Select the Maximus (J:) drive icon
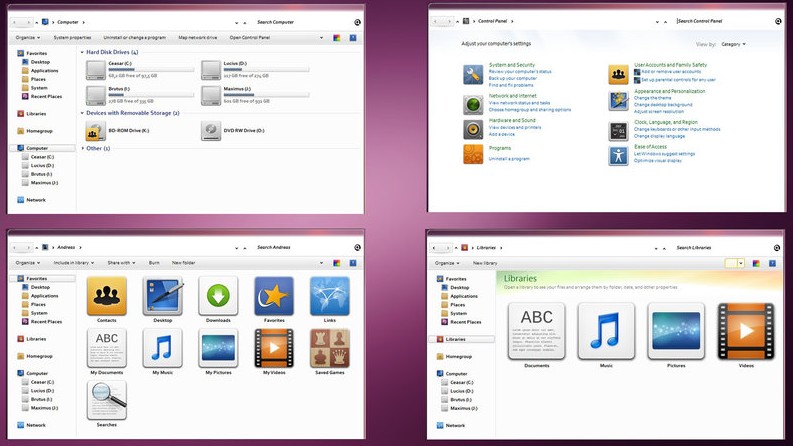 [211, 96]
